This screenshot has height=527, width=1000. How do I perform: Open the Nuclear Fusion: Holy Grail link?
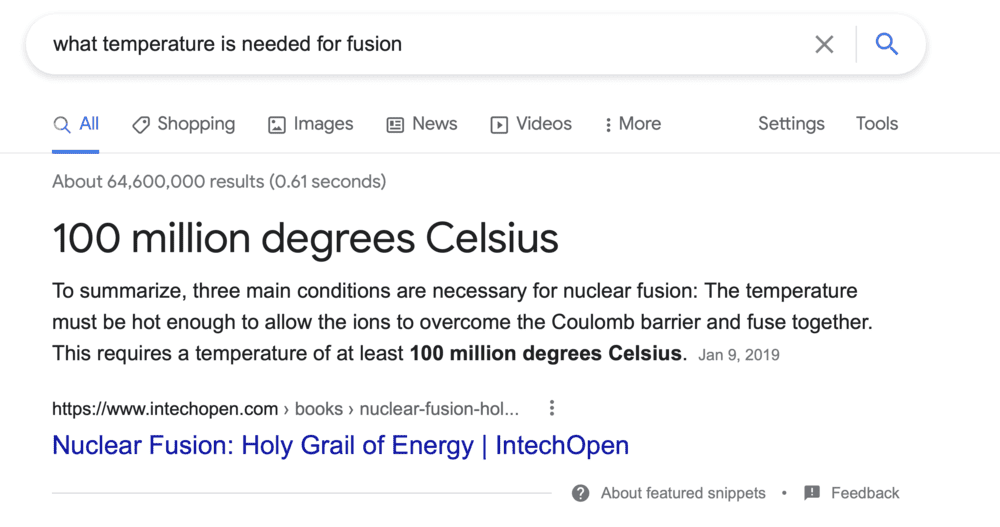(340, 445)
